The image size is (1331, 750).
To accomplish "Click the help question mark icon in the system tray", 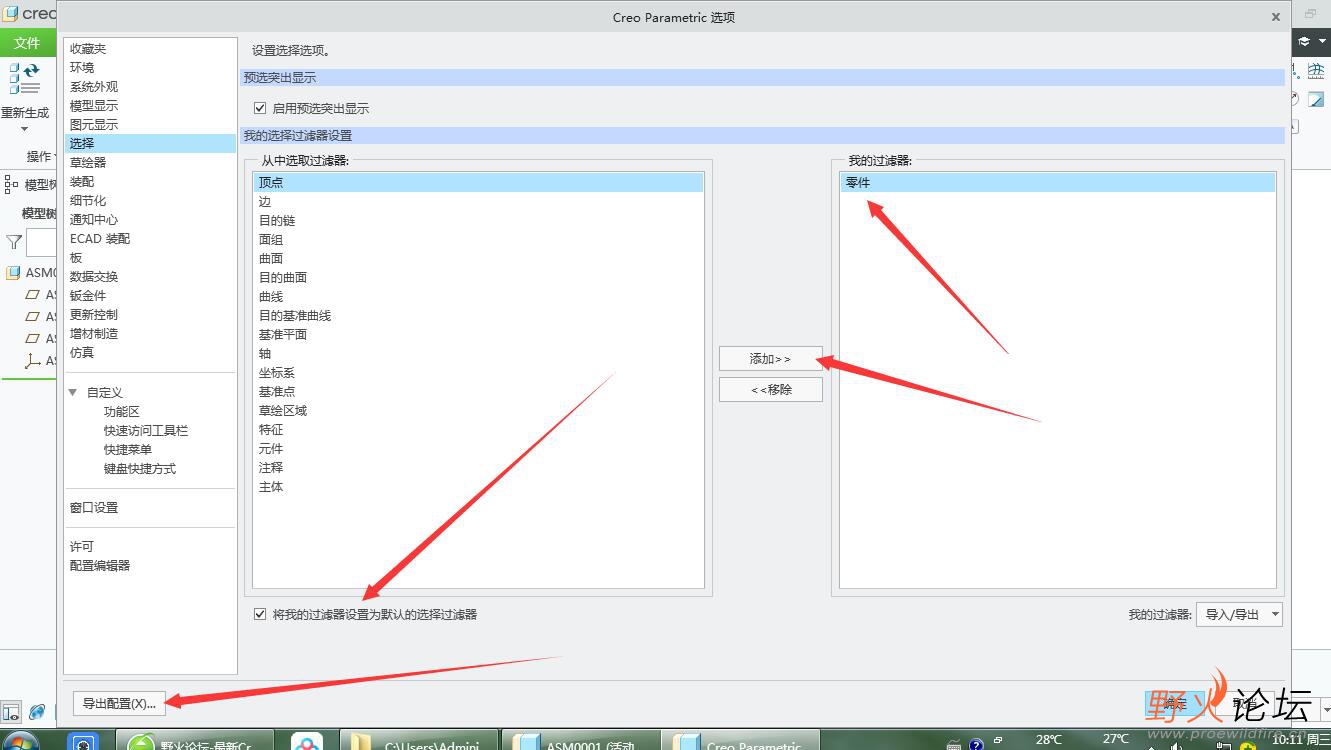I will coord(976,743).
